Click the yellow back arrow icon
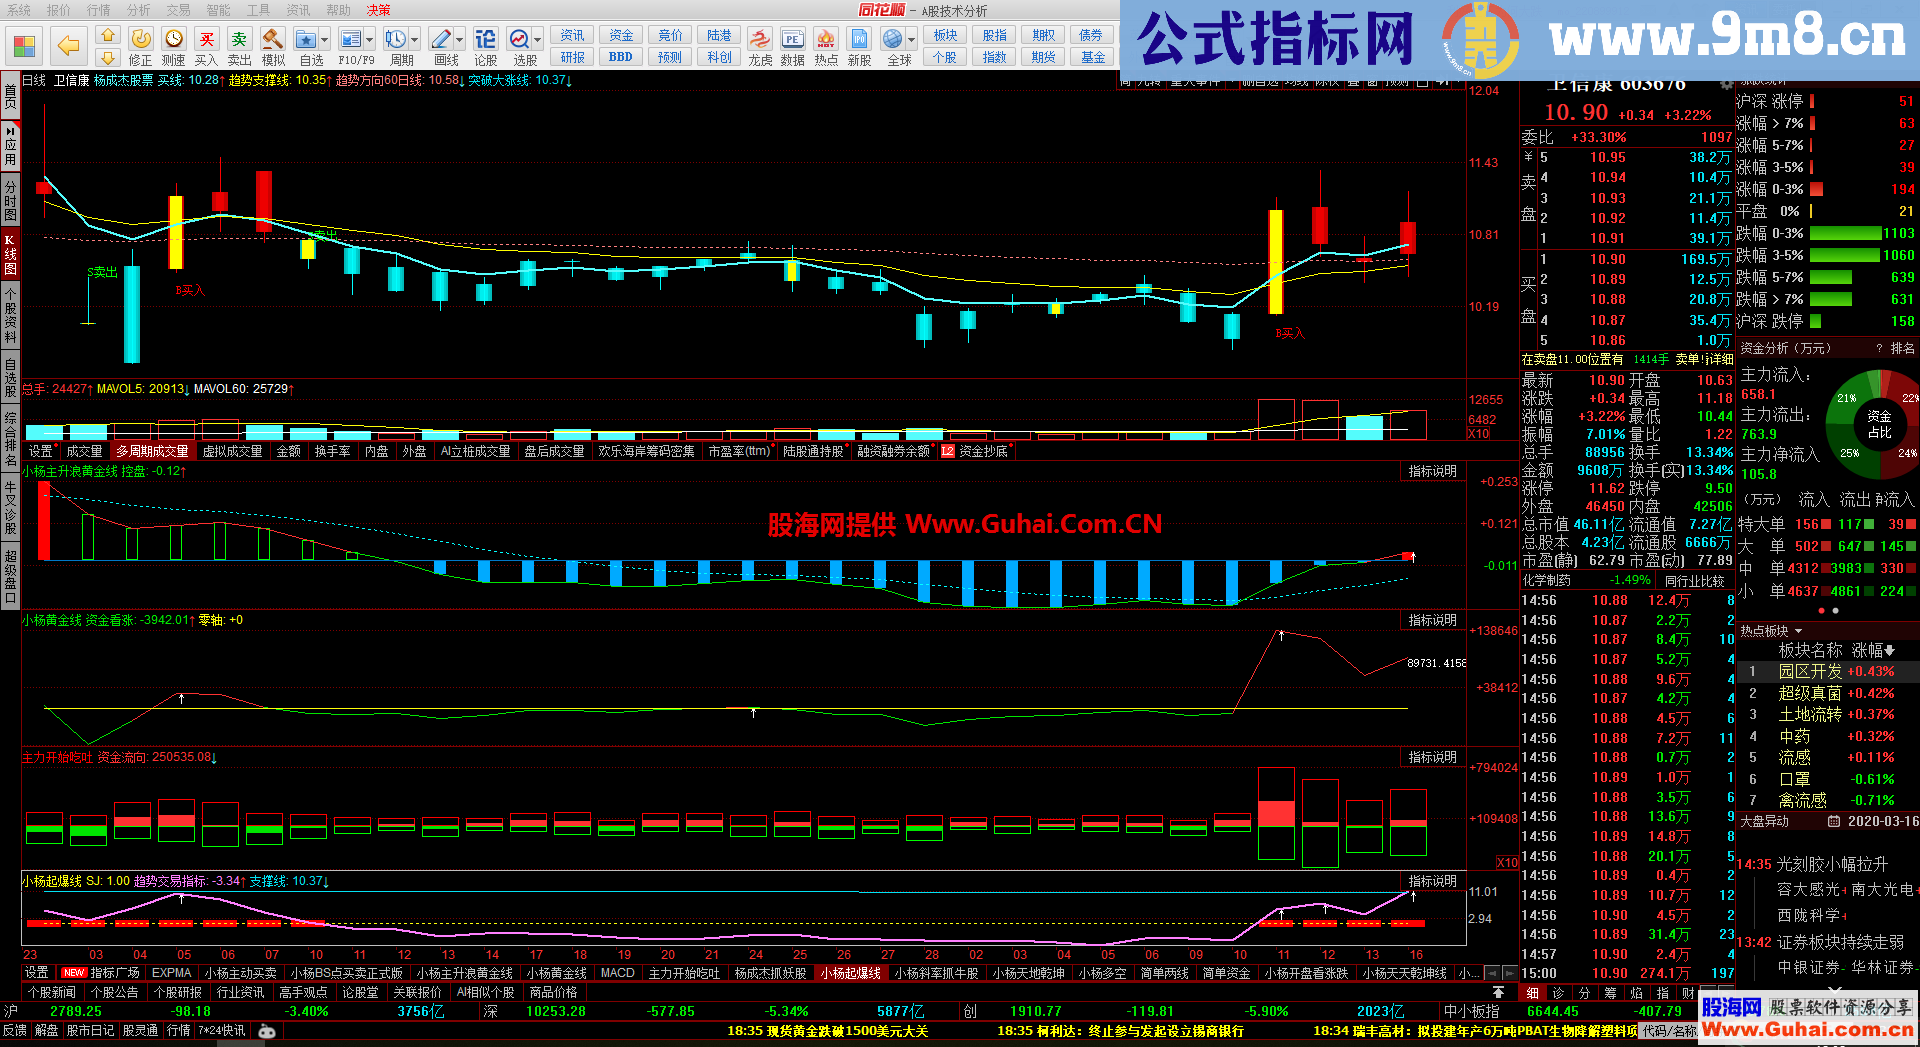1920x1047 pixels. point(68,46)
